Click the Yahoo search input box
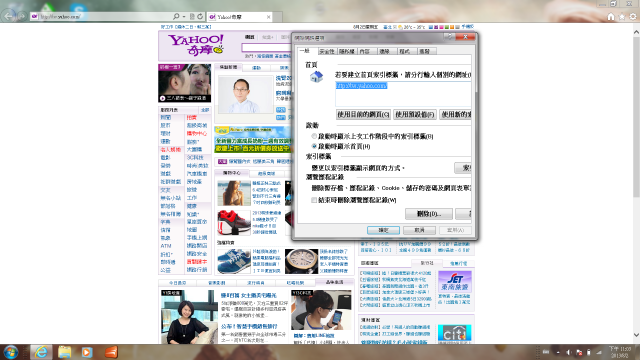640x360 pixels. coord(266,47)
